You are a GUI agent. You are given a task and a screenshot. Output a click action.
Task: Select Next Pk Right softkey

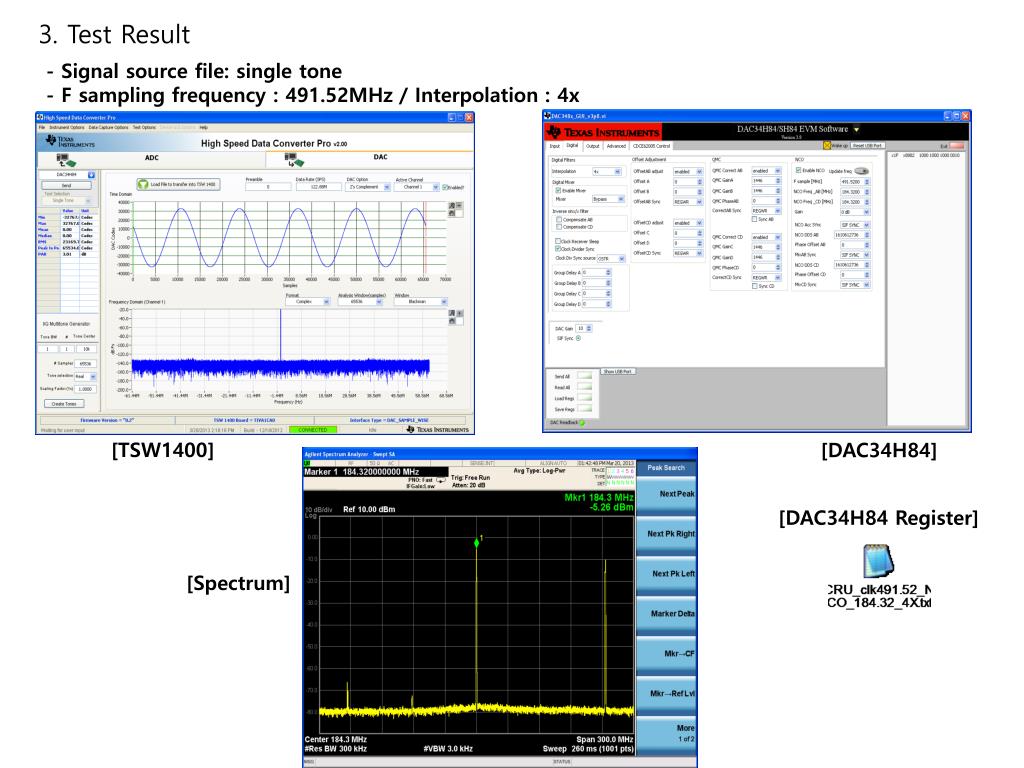666,534
